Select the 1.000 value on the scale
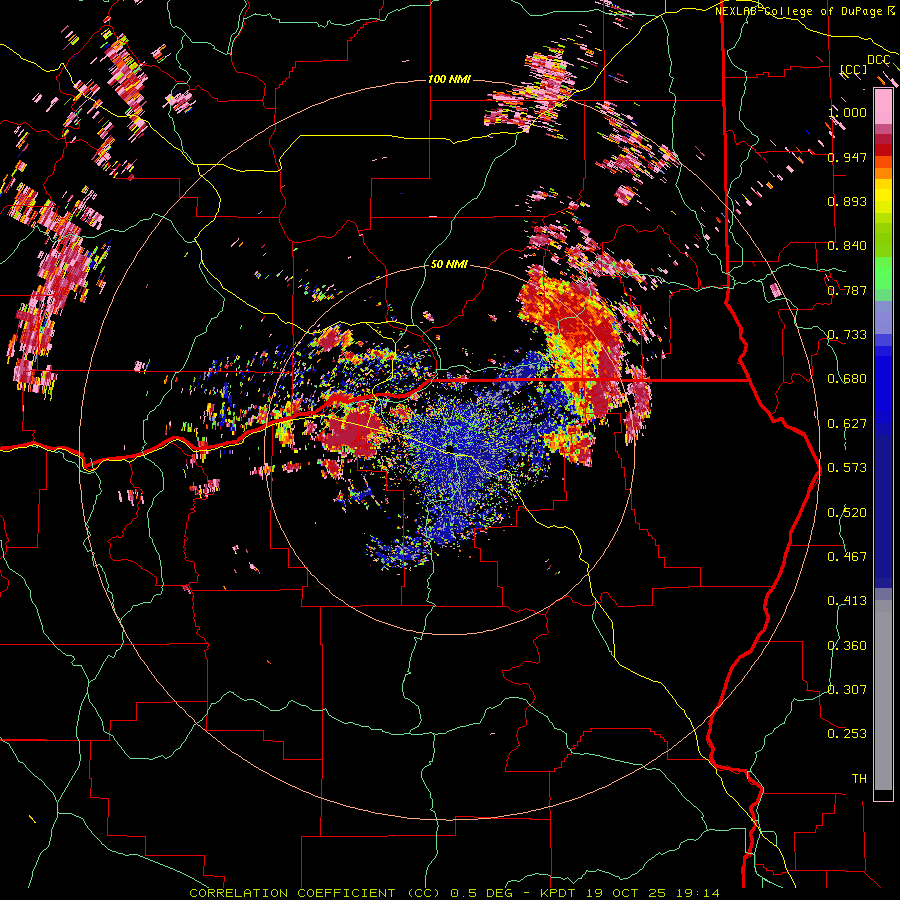The image size is (900, 900). [x=847, y=112]
